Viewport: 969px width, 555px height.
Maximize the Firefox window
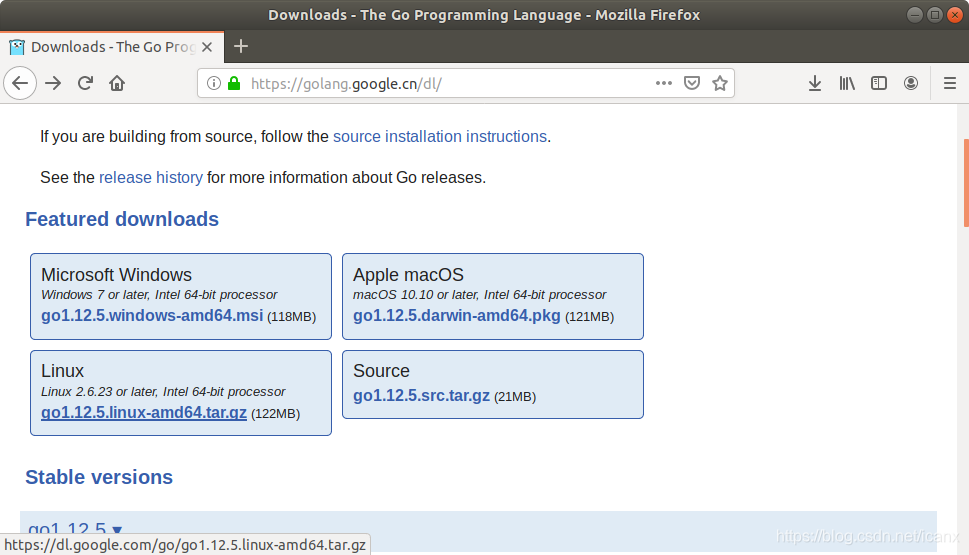(935, 15)
